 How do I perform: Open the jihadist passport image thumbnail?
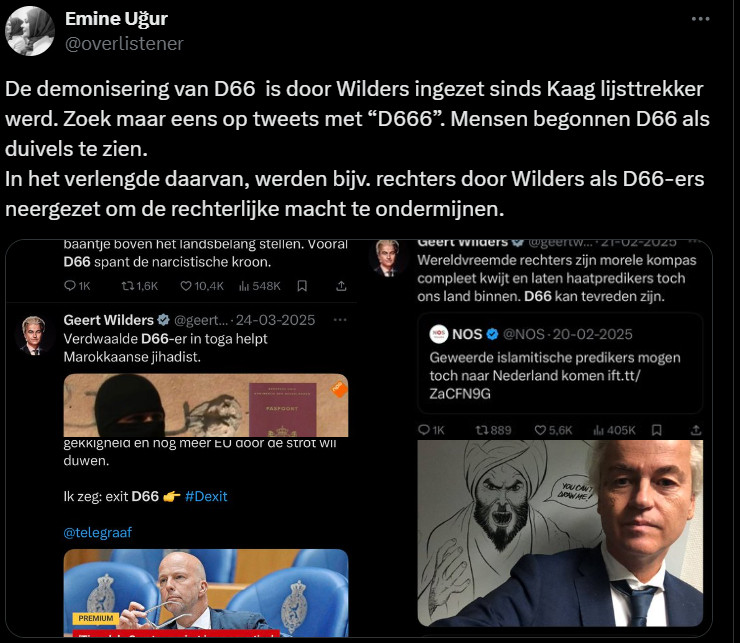click(x=206, y=405)
